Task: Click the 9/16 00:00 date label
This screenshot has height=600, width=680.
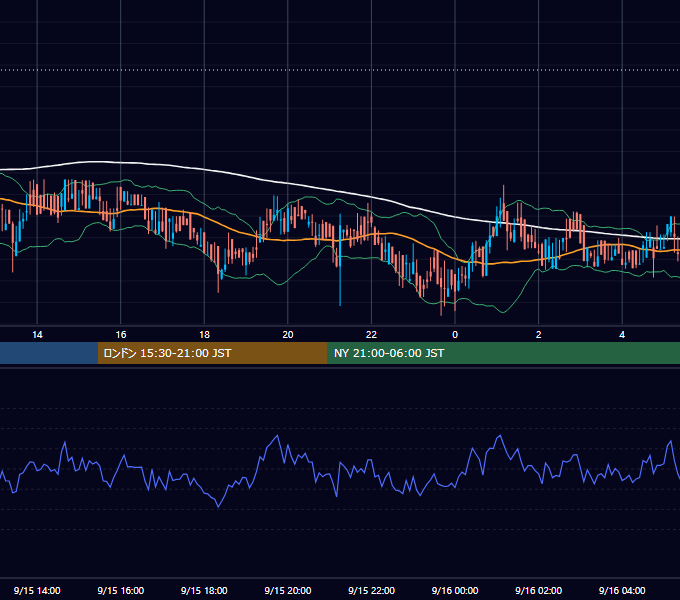Action: 455,590
